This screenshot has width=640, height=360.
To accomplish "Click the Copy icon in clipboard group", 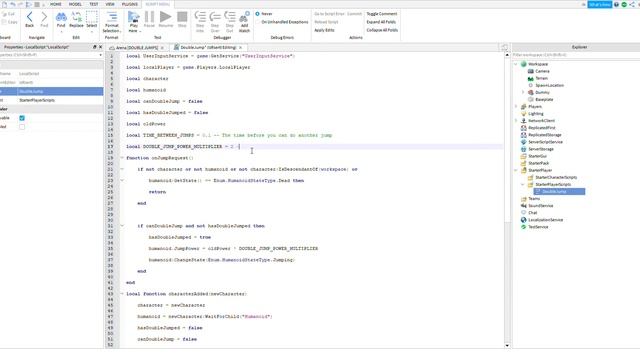I will pyautogui.click(x=4, y=22).
